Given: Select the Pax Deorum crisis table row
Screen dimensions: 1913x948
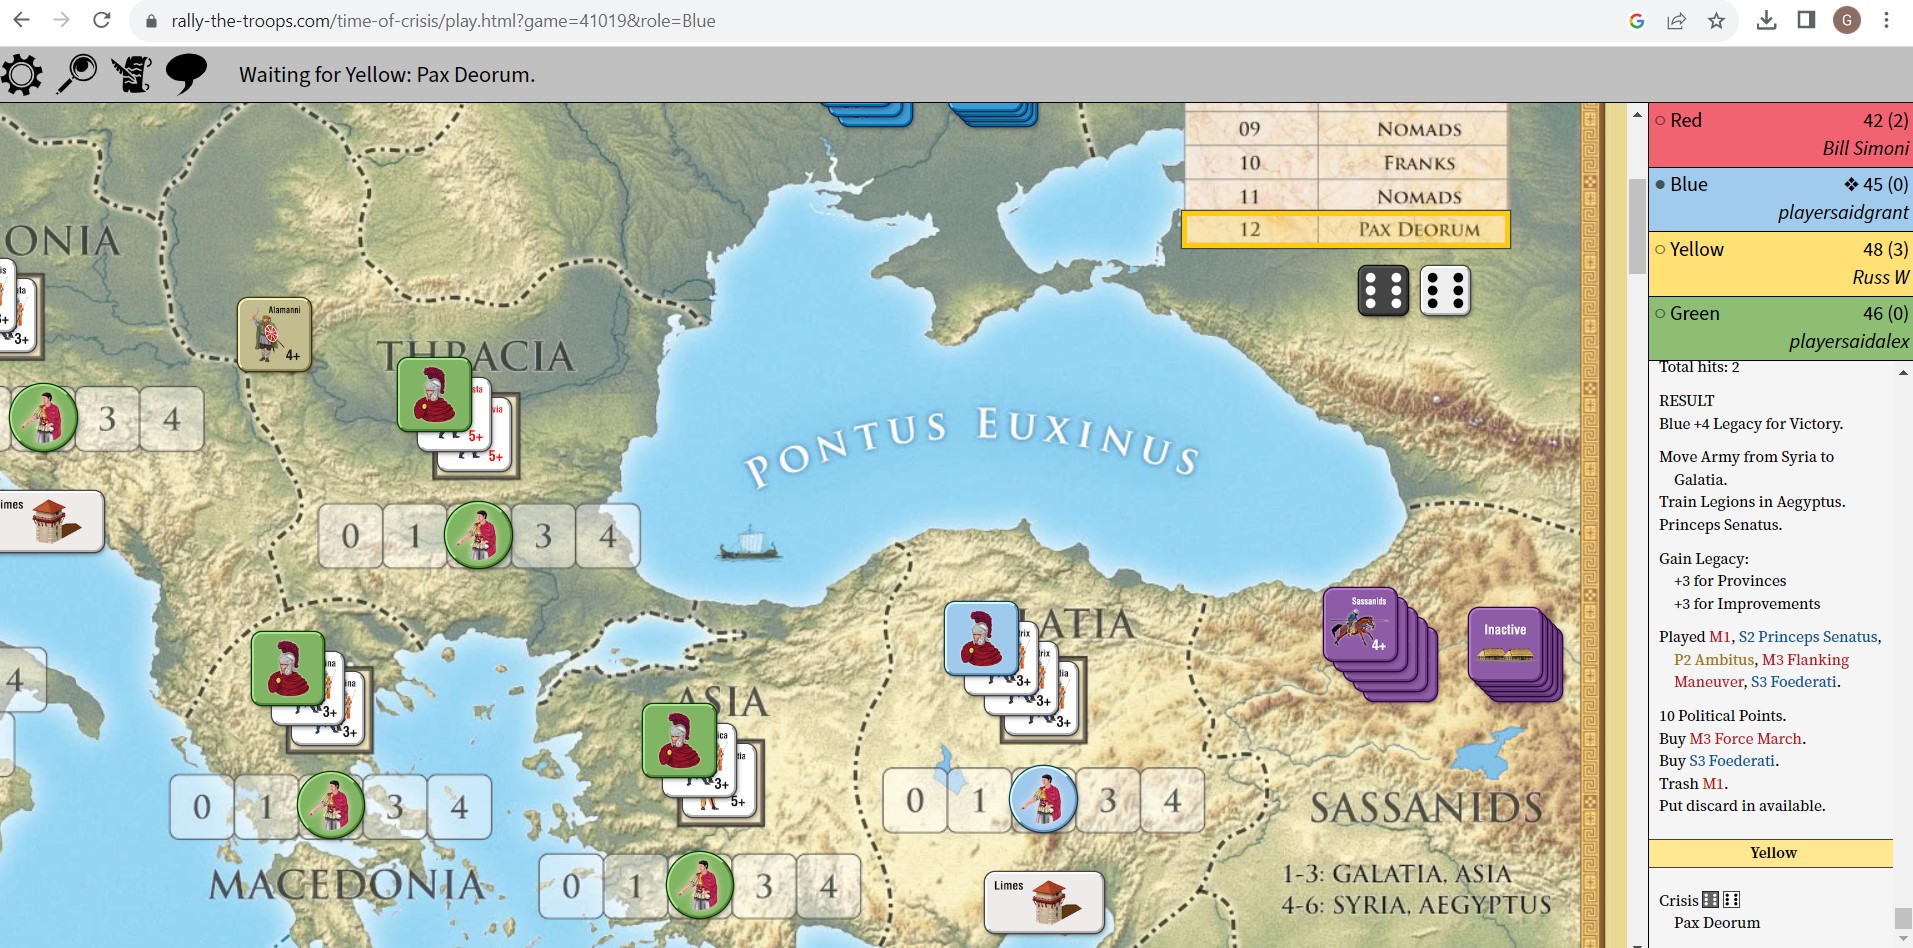Looking at the screenshot, I should click(1345, 229).
